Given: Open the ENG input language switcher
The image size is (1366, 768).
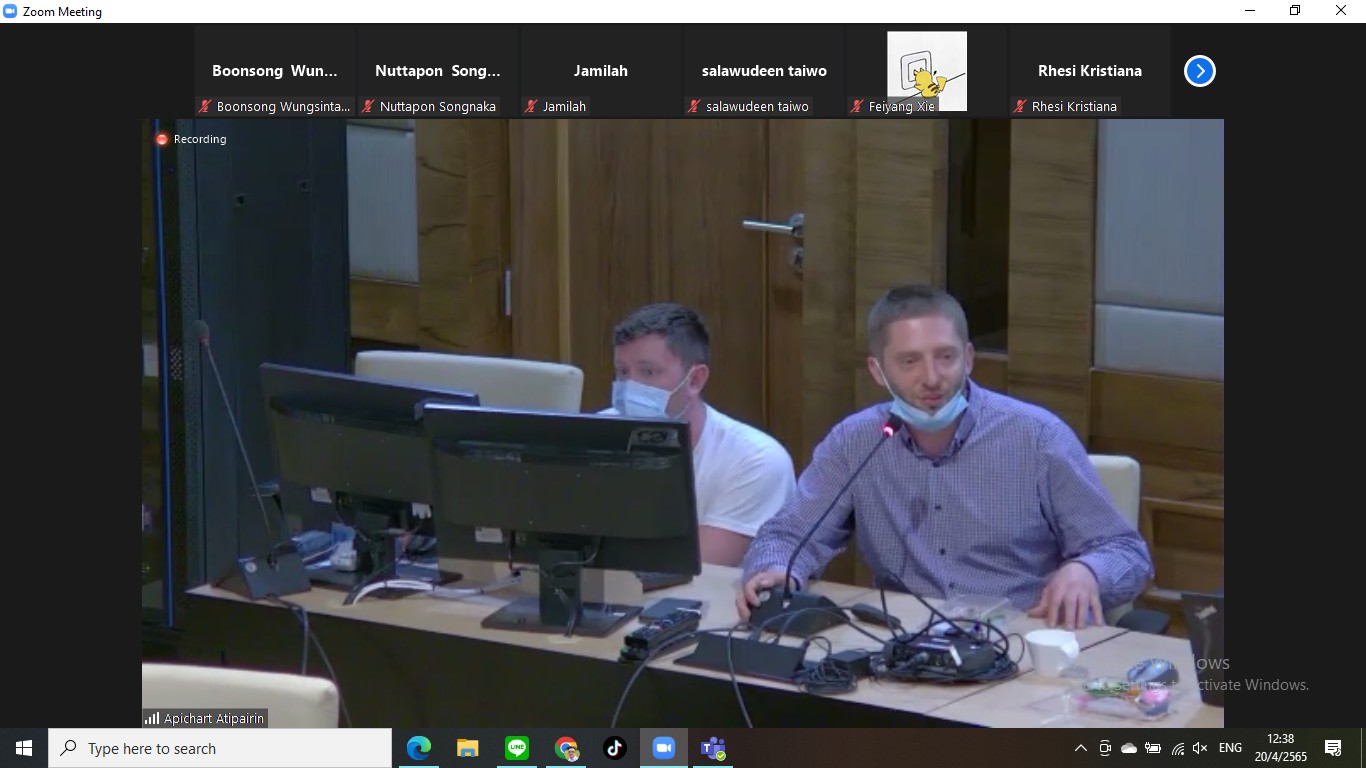Looking at the screenshot, I should pos(1230,748).
